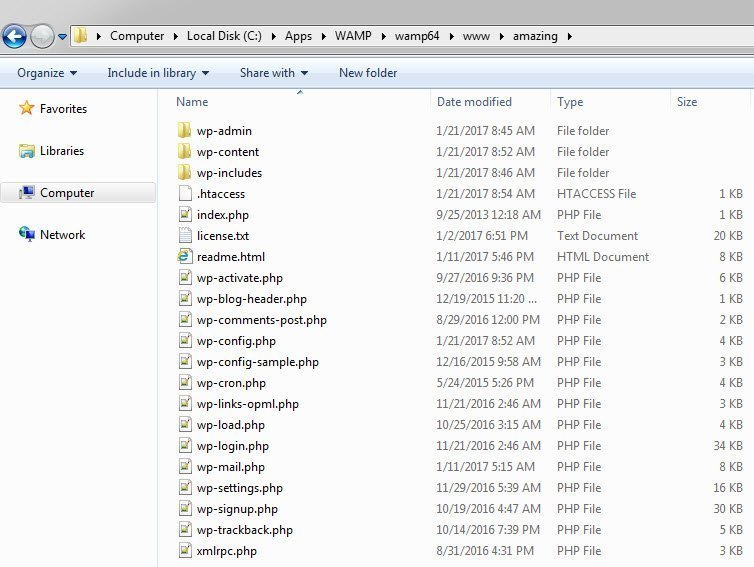Screen dimensions: 754x567
Task: Click the wp-blog-header.php file icon
Action: tap(185, 298)
